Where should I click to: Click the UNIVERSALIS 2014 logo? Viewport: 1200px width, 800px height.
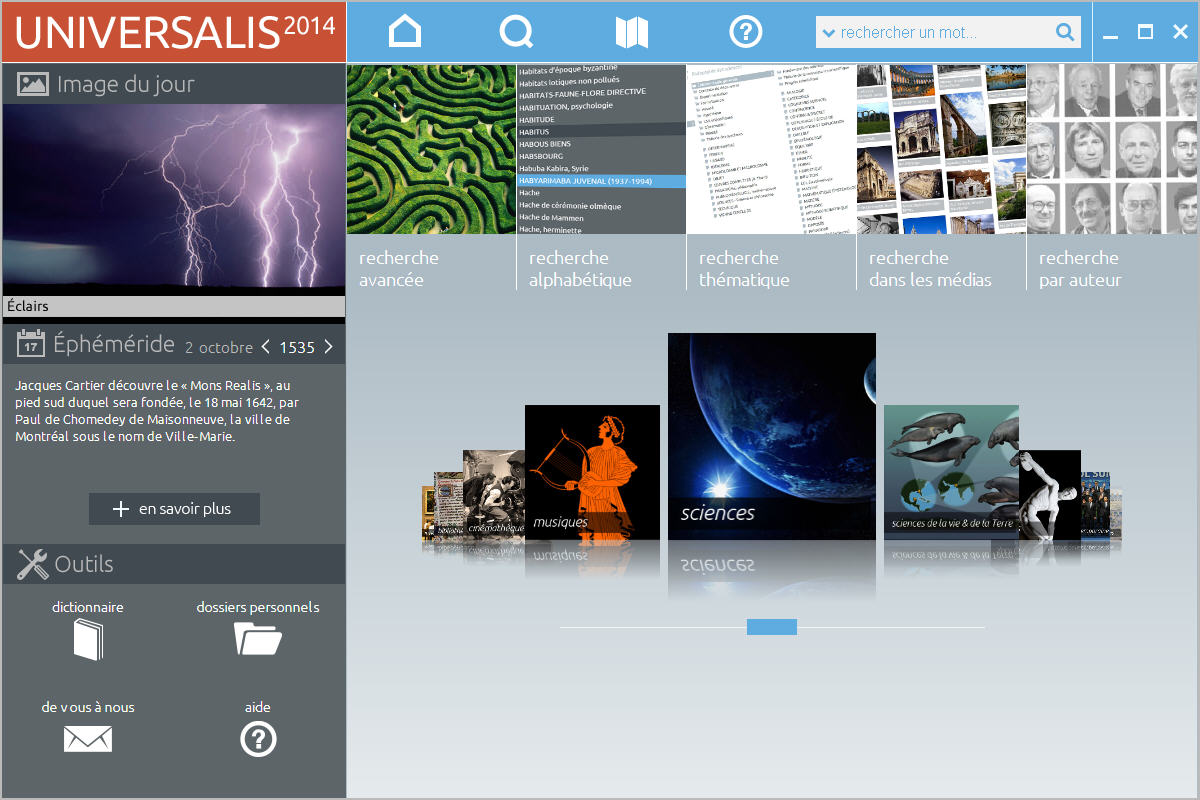pyautogui.click(x=174, y=32)
